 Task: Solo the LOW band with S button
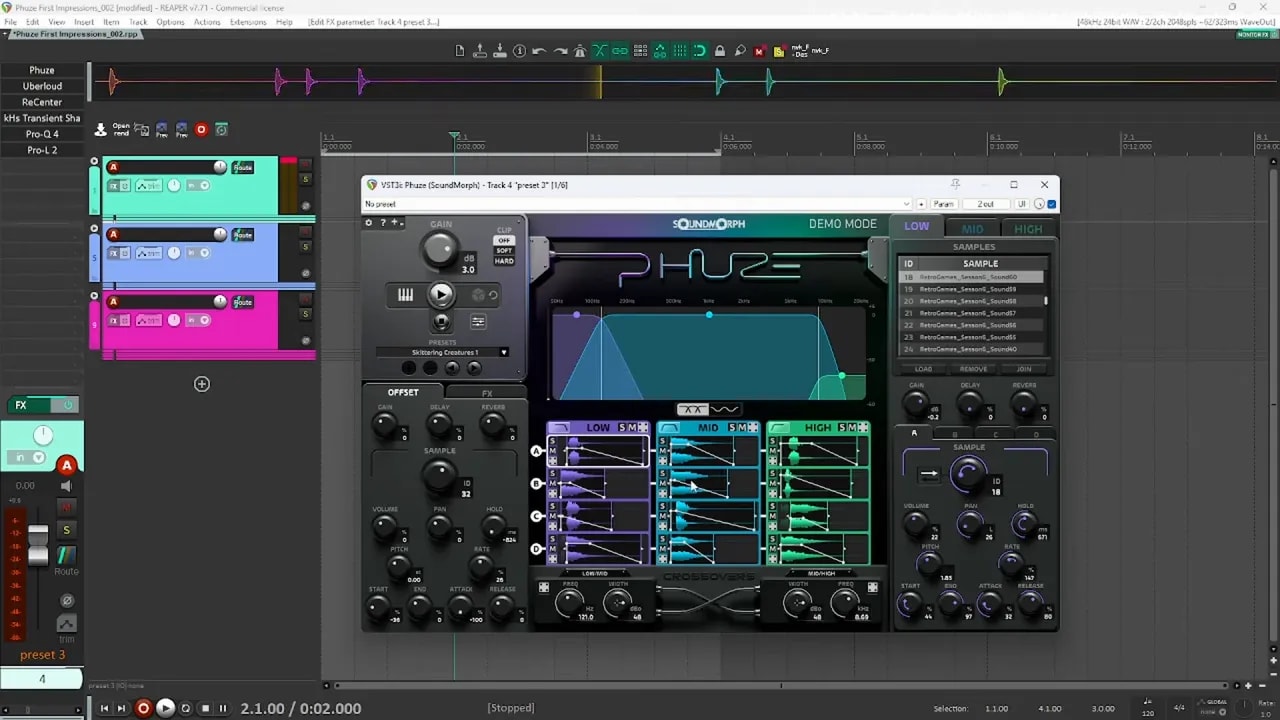(x=621, y=428)
